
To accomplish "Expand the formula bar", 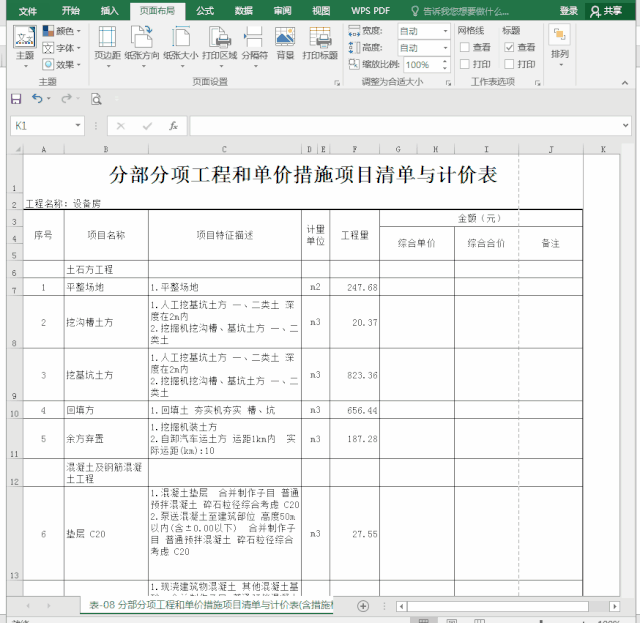I will 625,125.
